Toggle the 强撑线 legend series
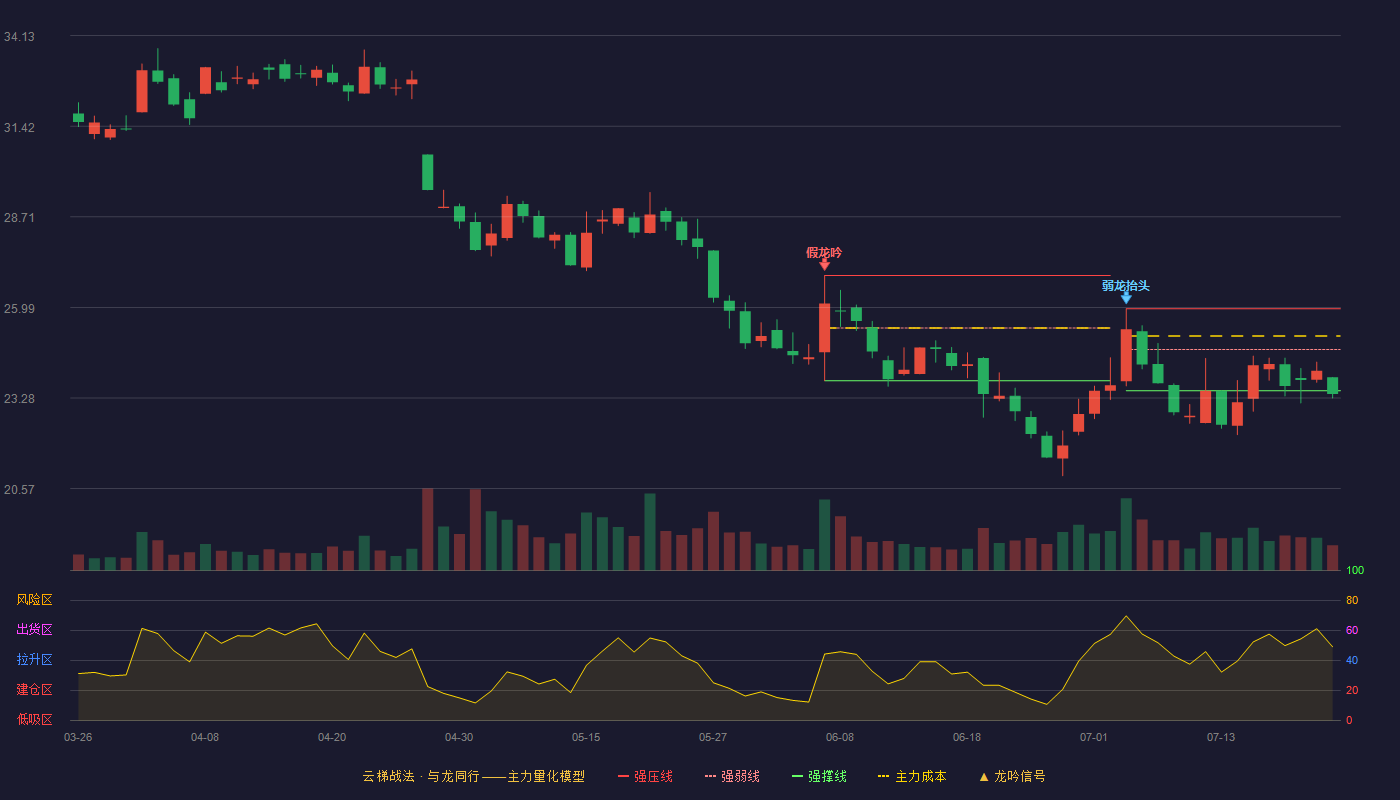Image resolution: width=1400 pixels, height=800 pixels. pyautogui.click(x=819, y=777)
